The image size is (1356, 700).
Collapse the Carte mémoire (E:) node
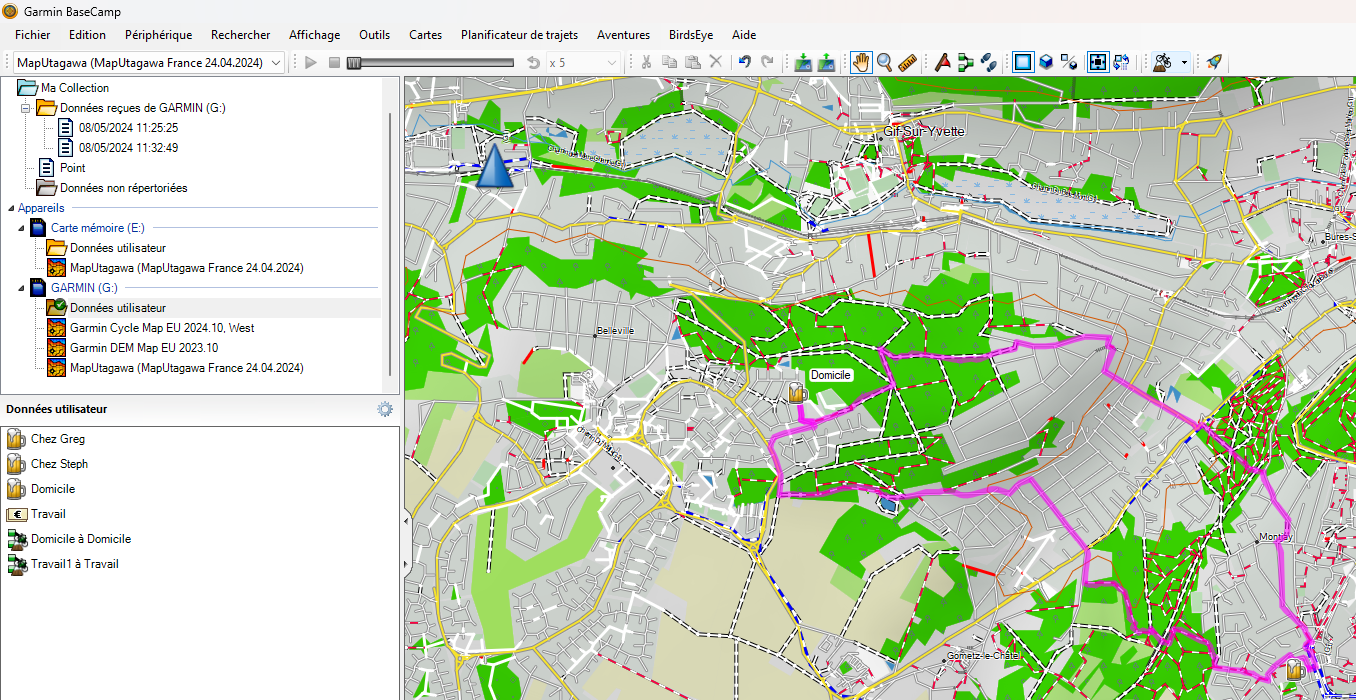(x=21, y=228)
